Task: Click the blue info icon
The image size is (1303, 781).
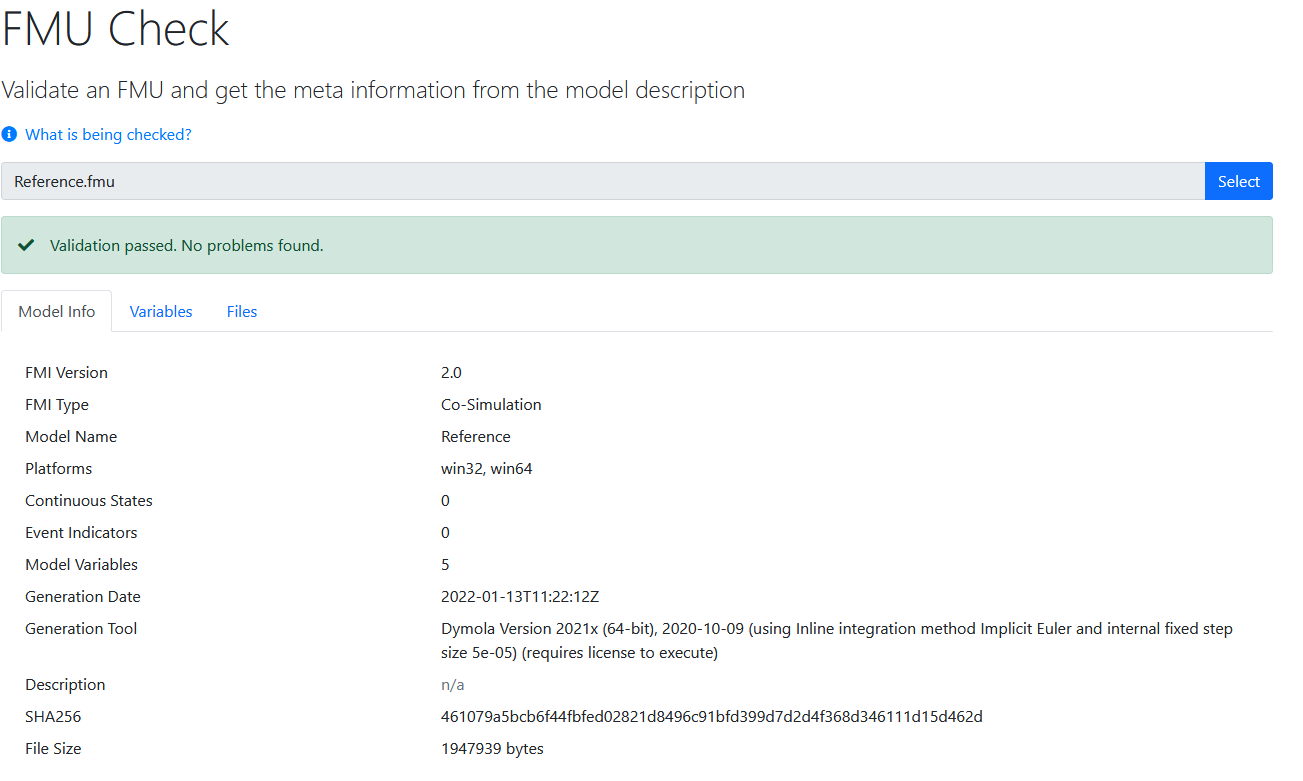Action: coord(10,133)
